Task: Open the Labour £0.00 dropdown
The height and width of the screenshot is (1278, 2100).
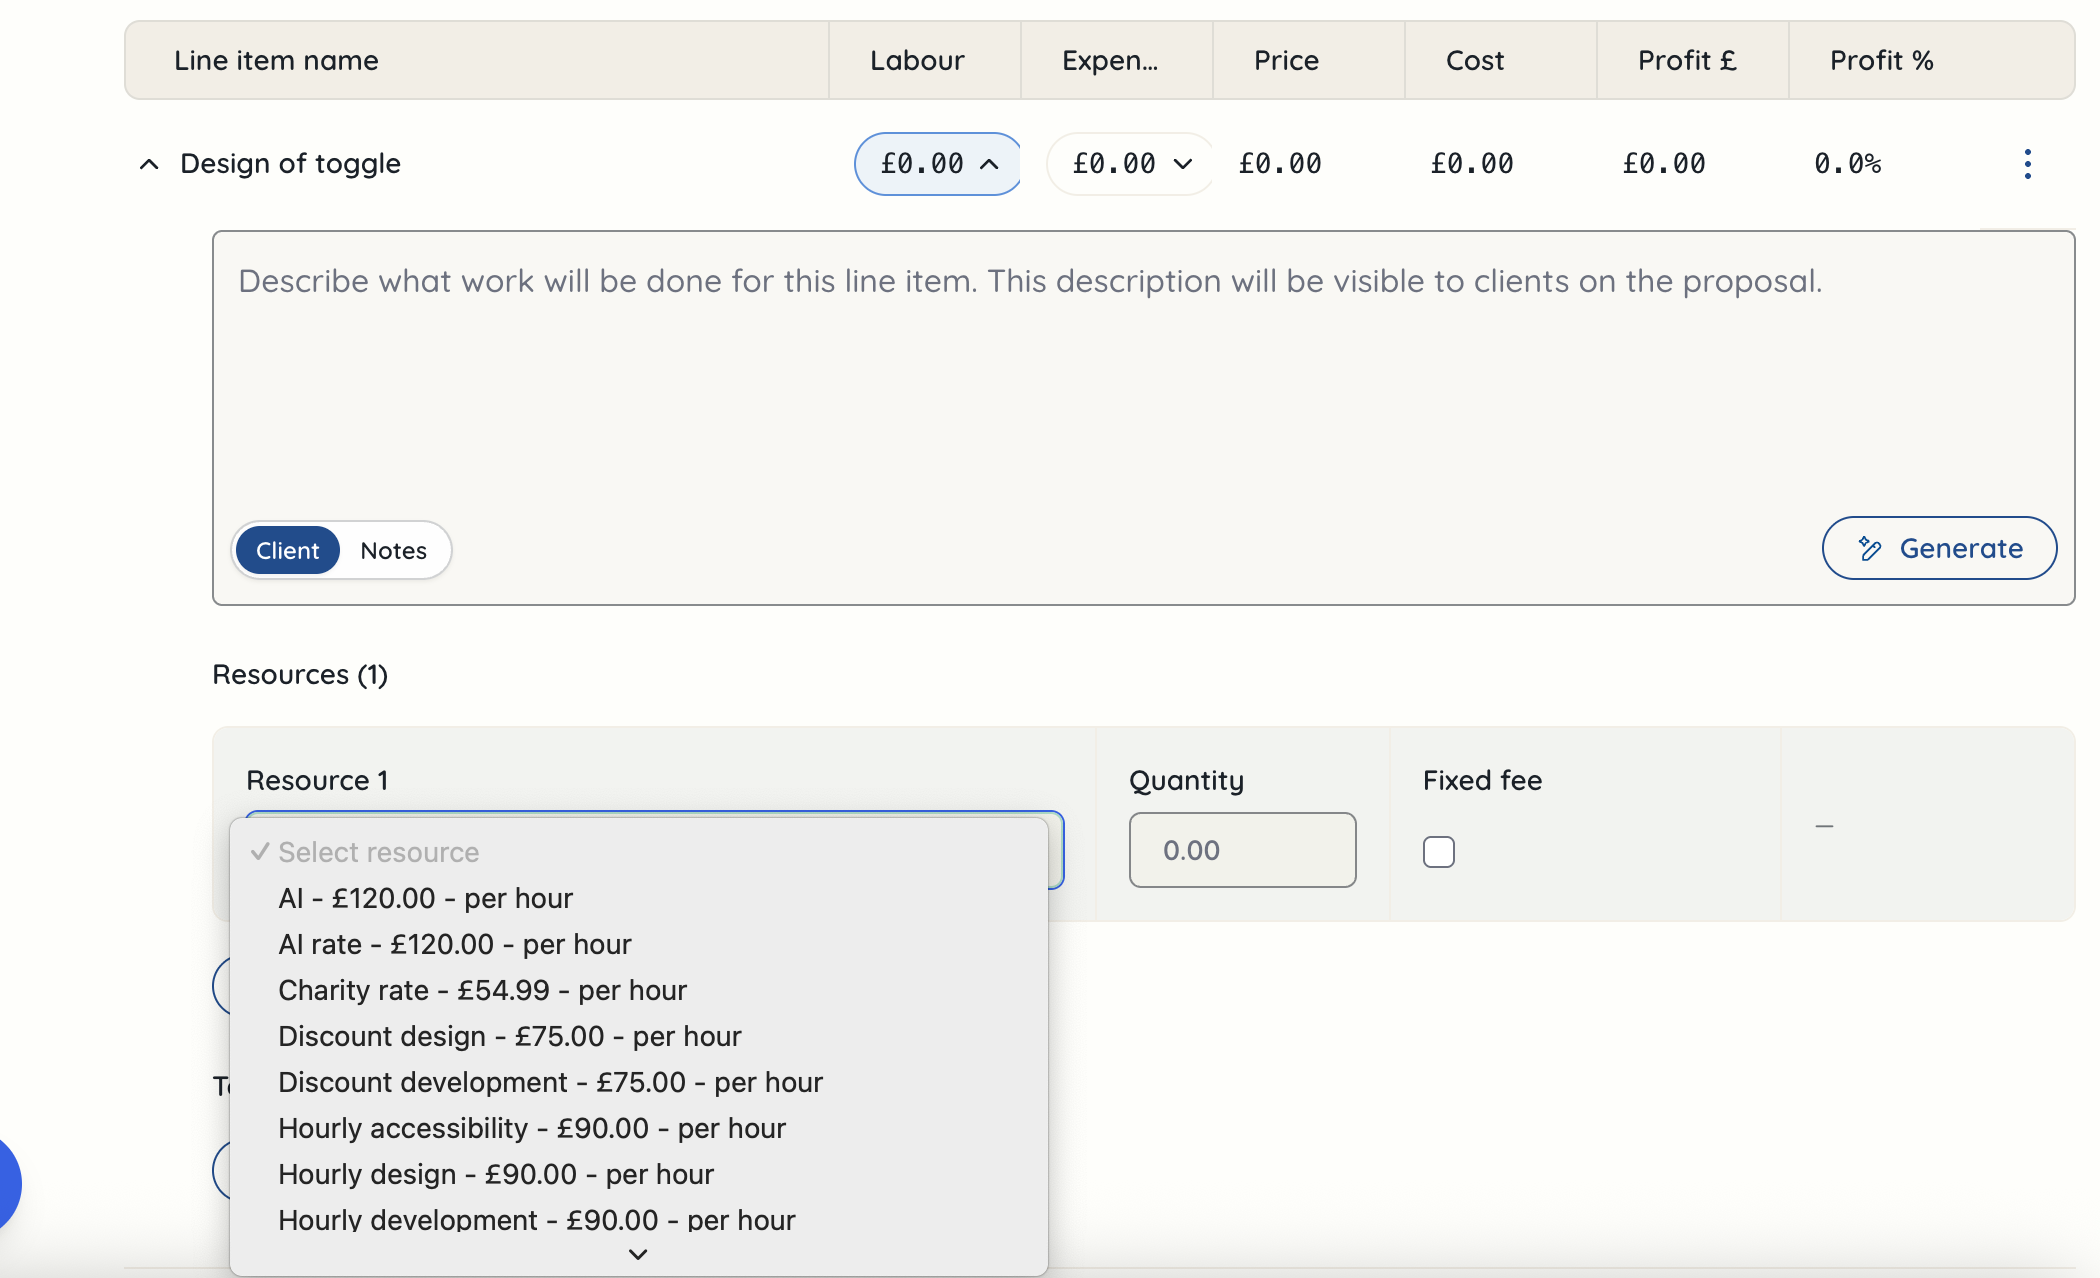Action: (x=937, y=163)
